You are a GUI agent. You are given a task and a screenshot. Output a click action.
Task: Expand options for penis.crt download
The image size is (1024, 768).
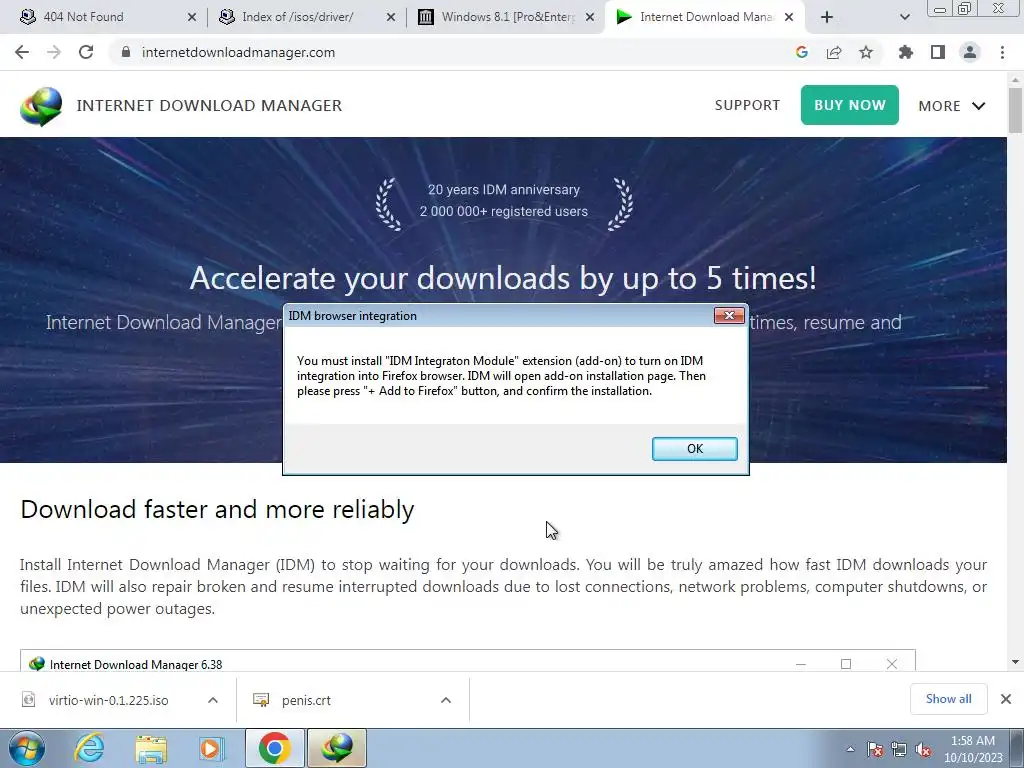point(446,700)
